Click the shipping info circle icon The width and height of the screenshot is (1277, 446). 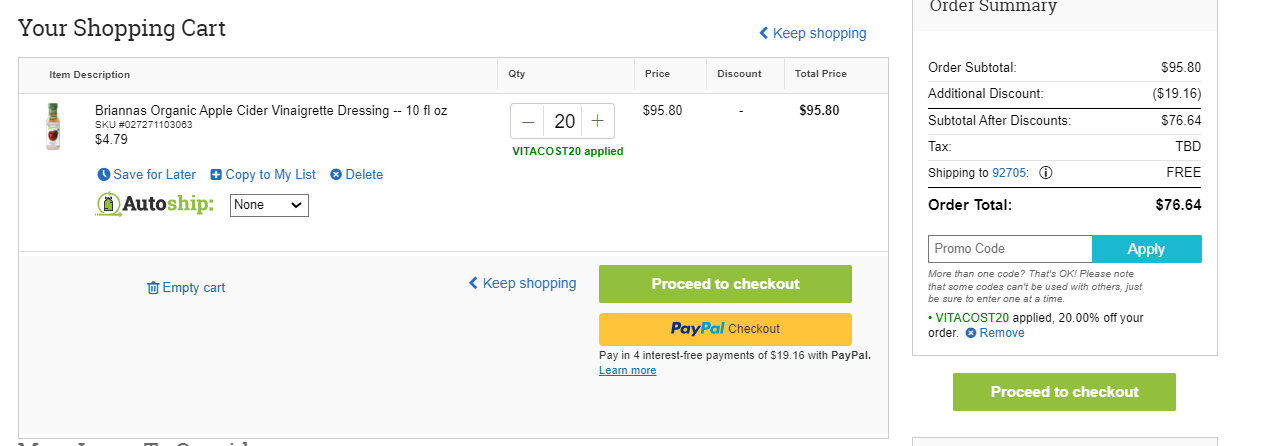1046,173
